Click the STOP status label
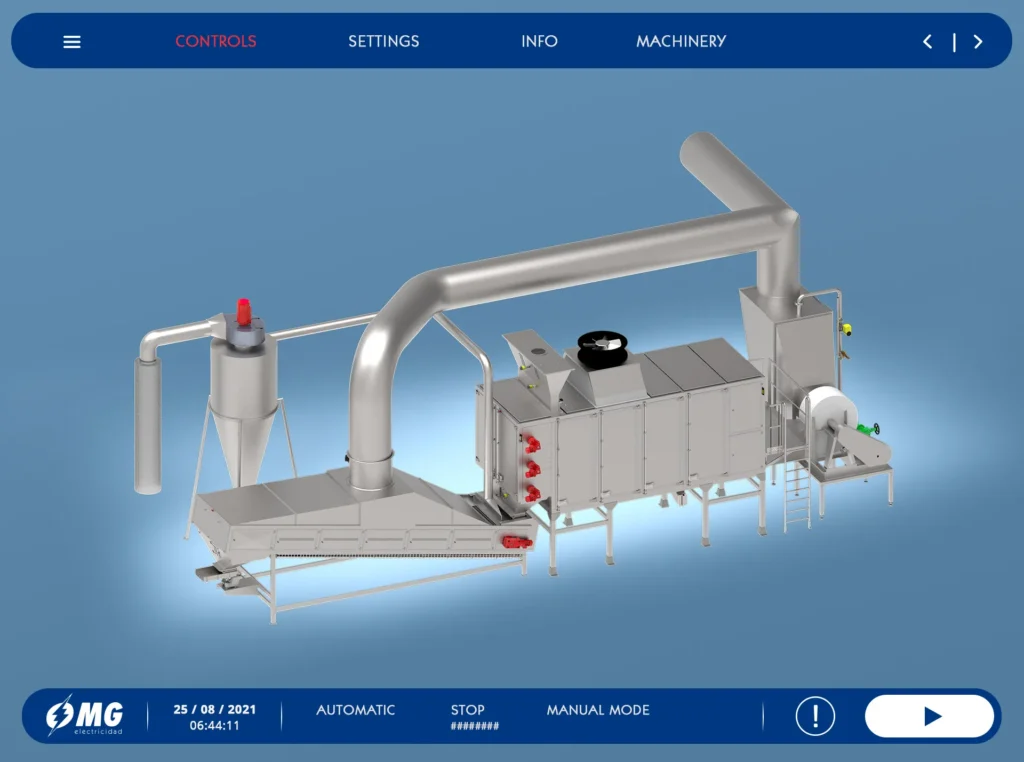This screenshot has height=762, width=1024. pos(468,710)
